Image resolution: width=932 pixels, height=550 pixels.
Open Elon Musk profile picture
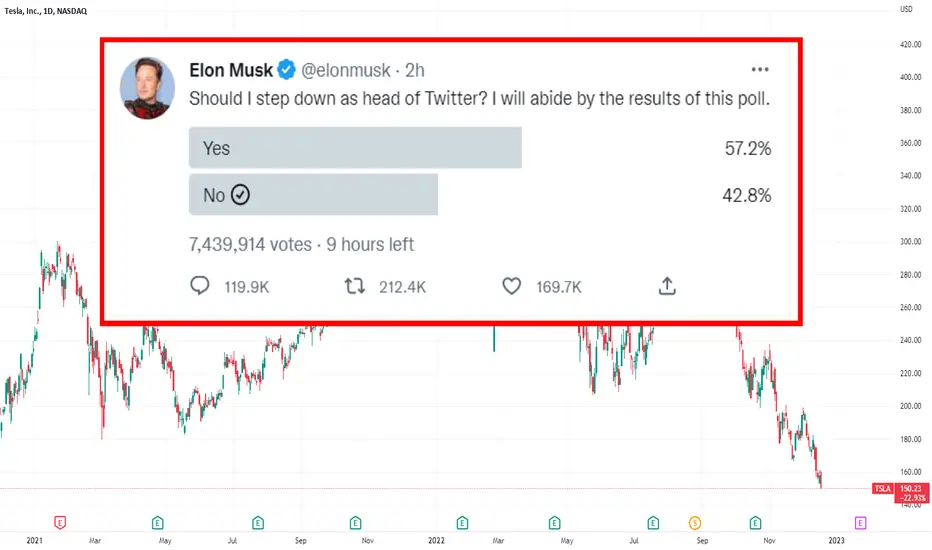(147, 88)
